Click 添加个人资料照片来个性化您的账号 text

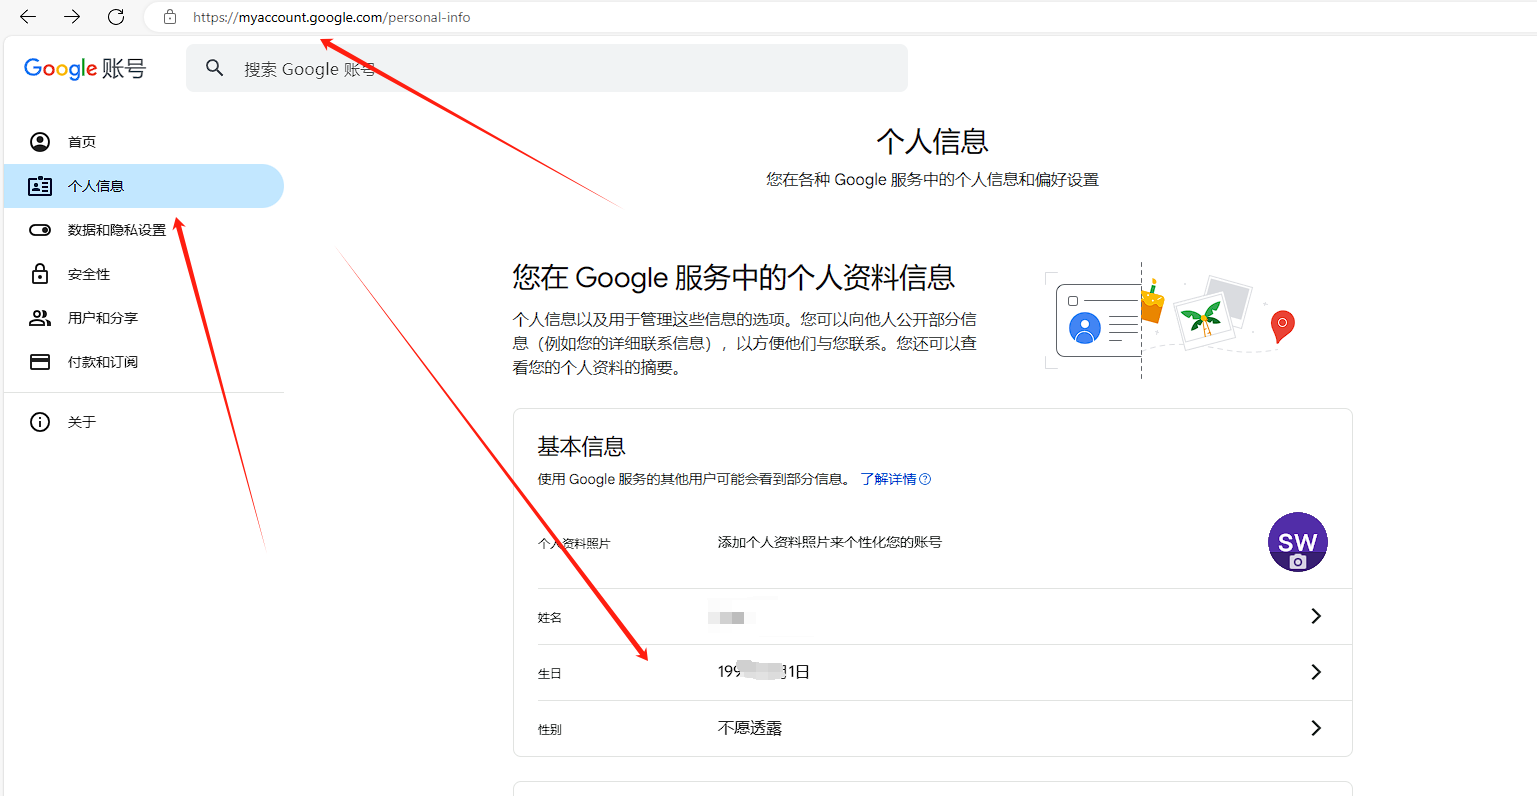point(830,542)
